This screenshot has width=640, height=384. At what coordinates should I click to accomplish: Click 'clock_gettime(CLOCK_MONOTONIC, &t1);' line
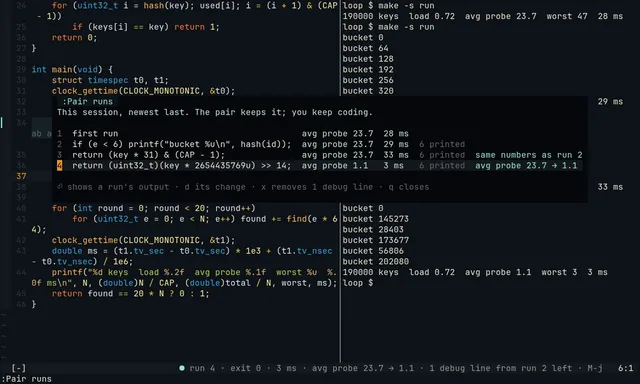point(143,240)
